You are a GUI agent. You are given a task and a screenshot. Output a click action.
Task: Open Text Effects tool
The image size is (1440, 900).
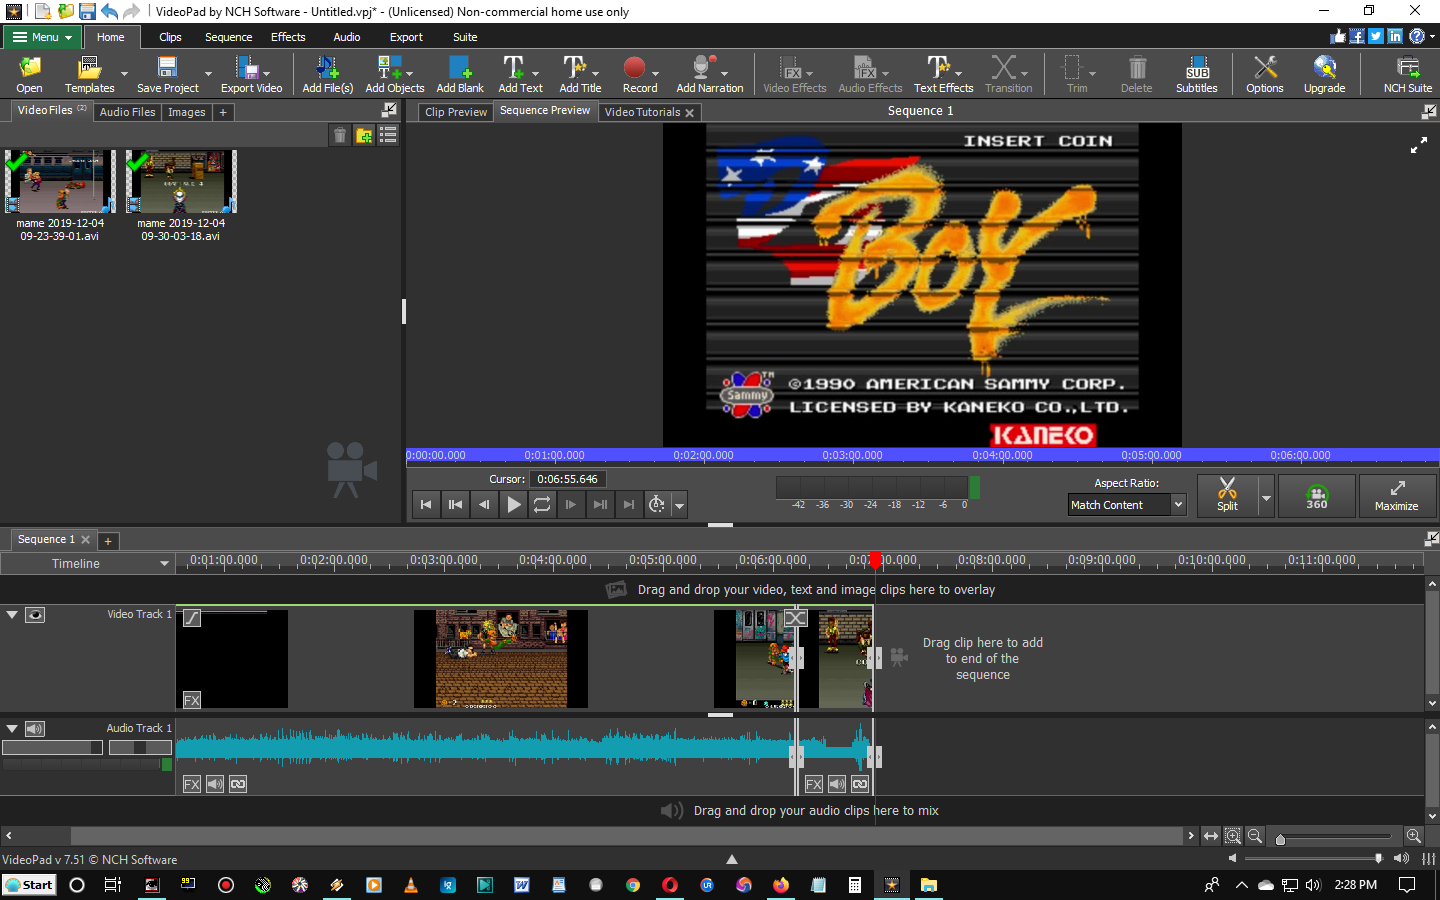pos(943,75)
